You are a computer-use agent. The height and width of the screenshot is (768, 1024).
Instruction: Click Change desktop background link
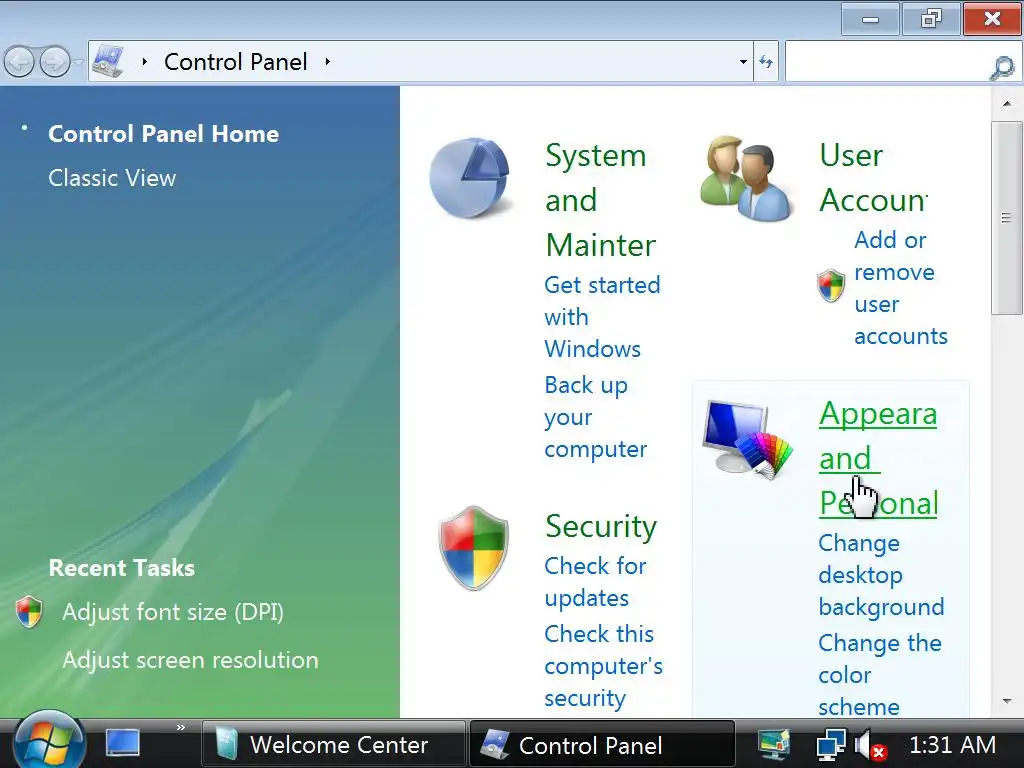pos(881,575)
